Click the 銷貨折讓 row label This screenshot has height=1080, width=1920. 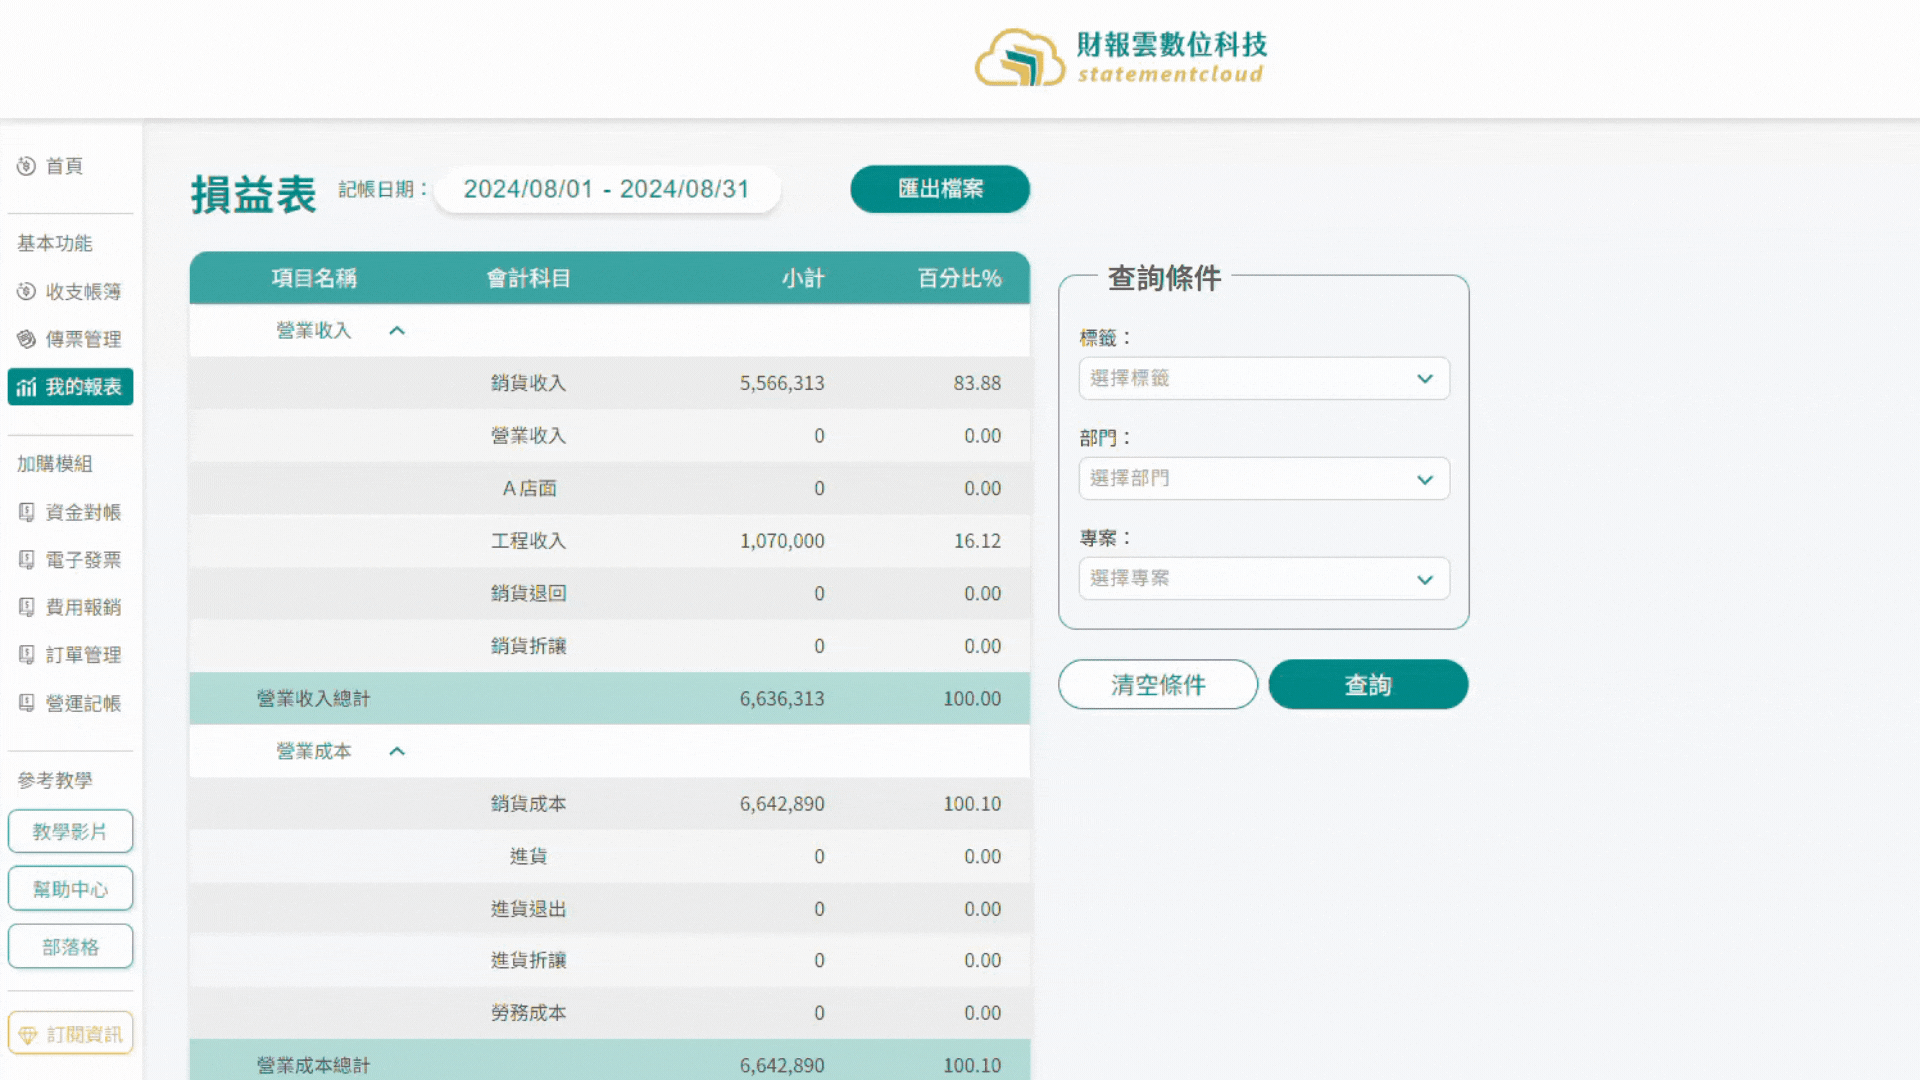[x=528, y=647]
